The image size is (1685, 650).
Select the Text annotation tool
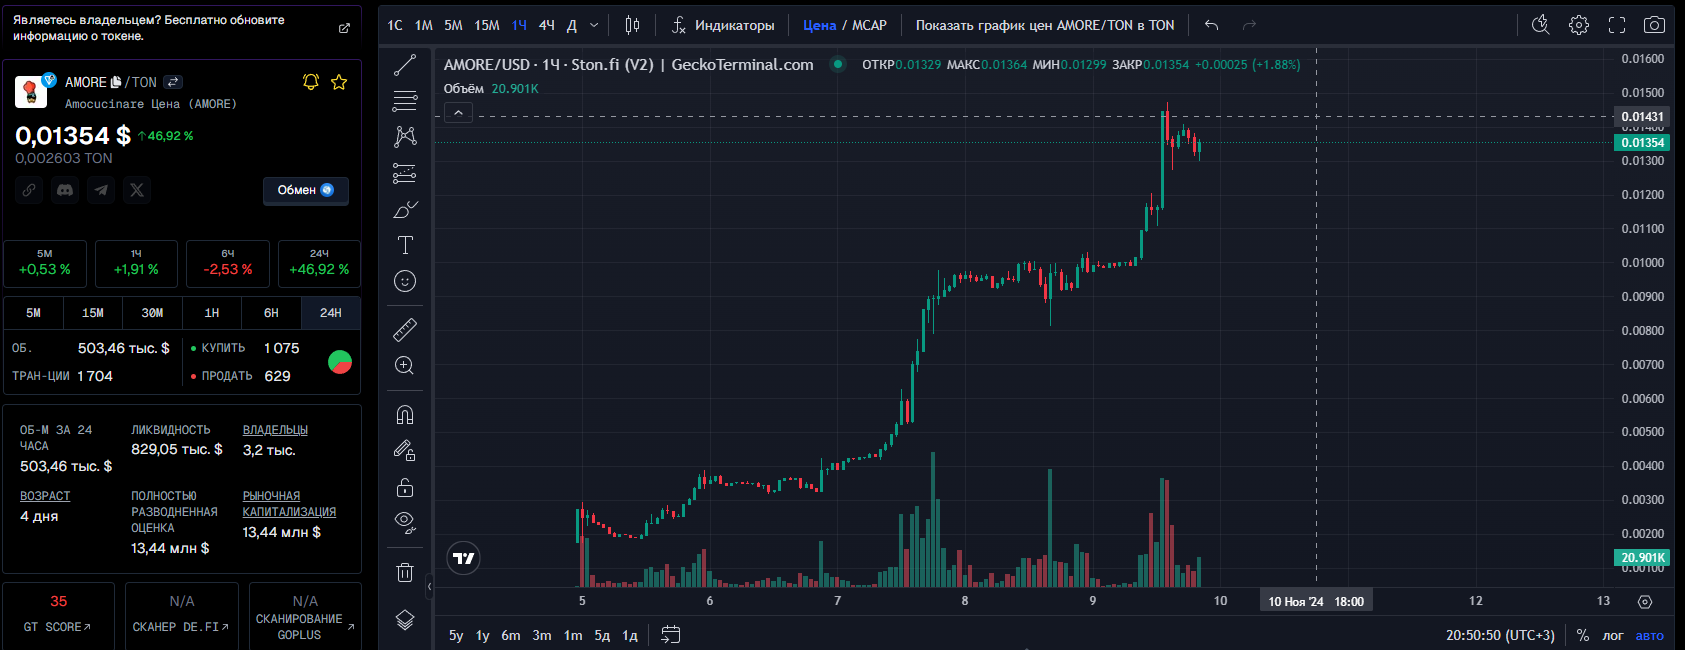405,245
